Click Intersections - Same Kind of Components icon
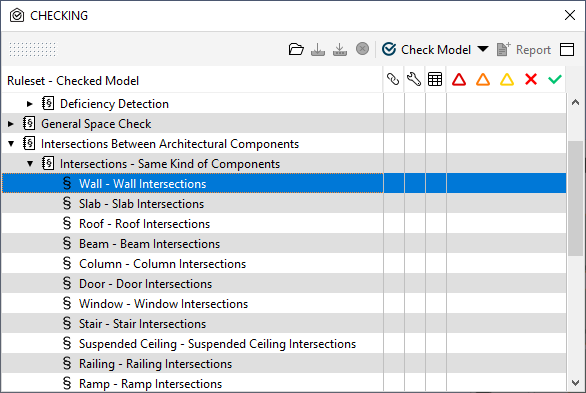Screen dimensions: 586x393 click(x=48, y=163)
